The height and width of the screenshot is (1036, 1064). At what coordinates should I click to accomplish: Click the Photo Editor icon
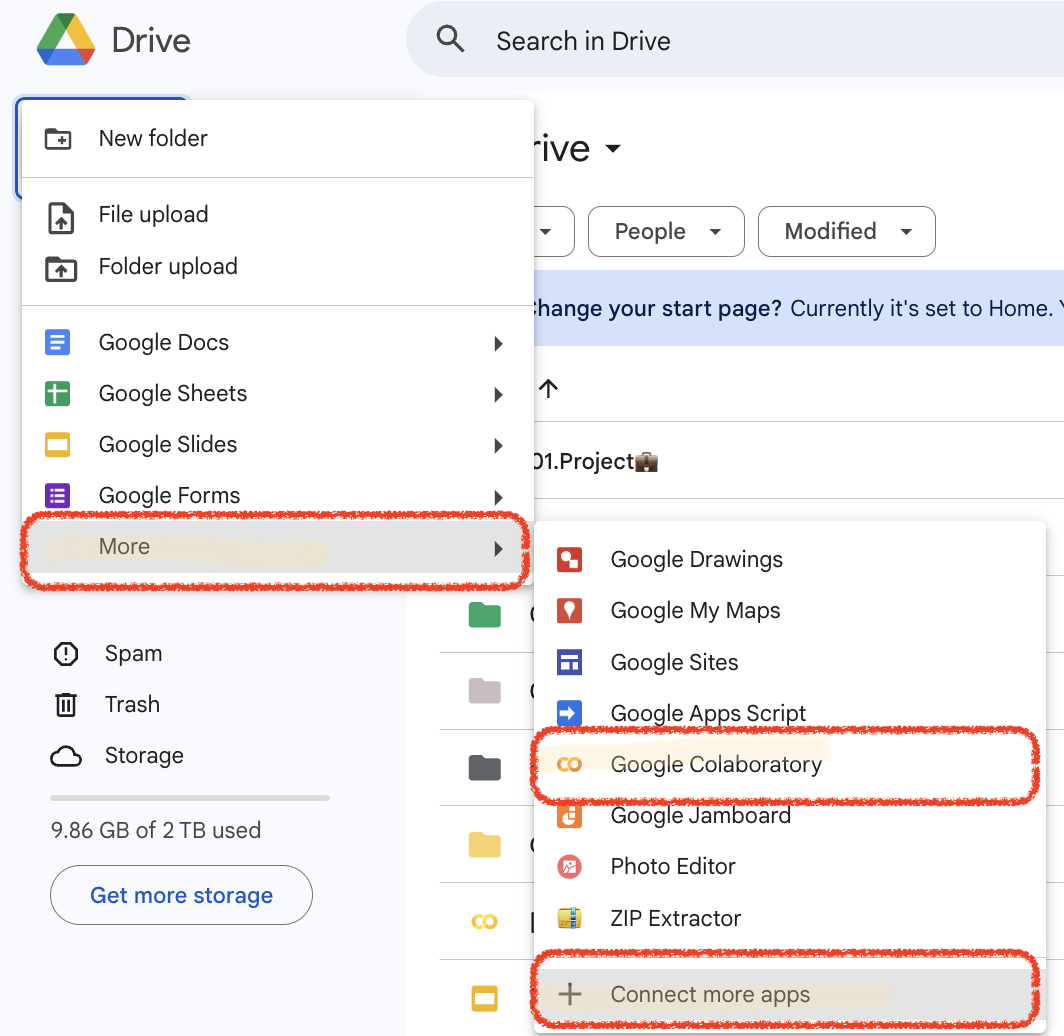pyautogui.click(x=569, y=866)
